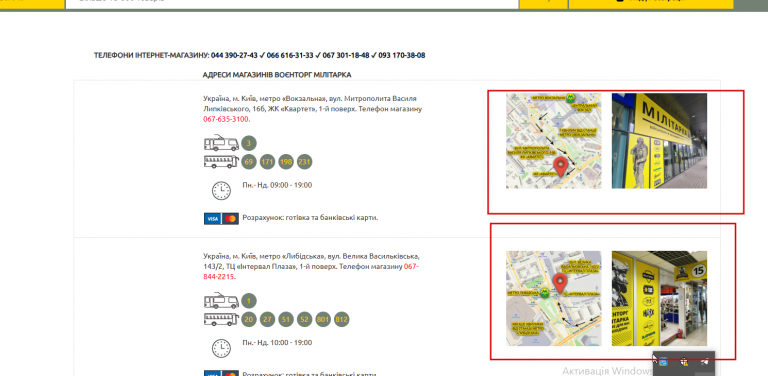Open the Lybidska store map thumbnail
768x376 pixels.
click(553, 299)
